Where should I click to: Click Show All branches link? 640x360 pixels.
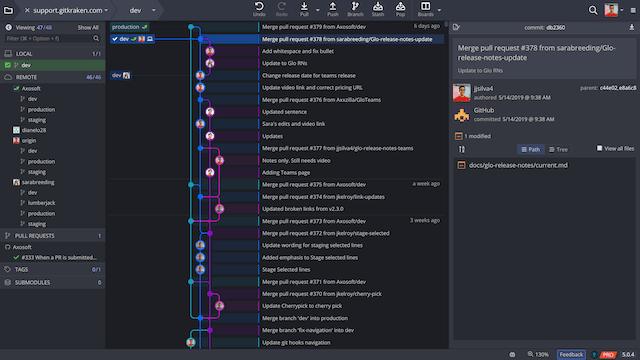point(88,27)
